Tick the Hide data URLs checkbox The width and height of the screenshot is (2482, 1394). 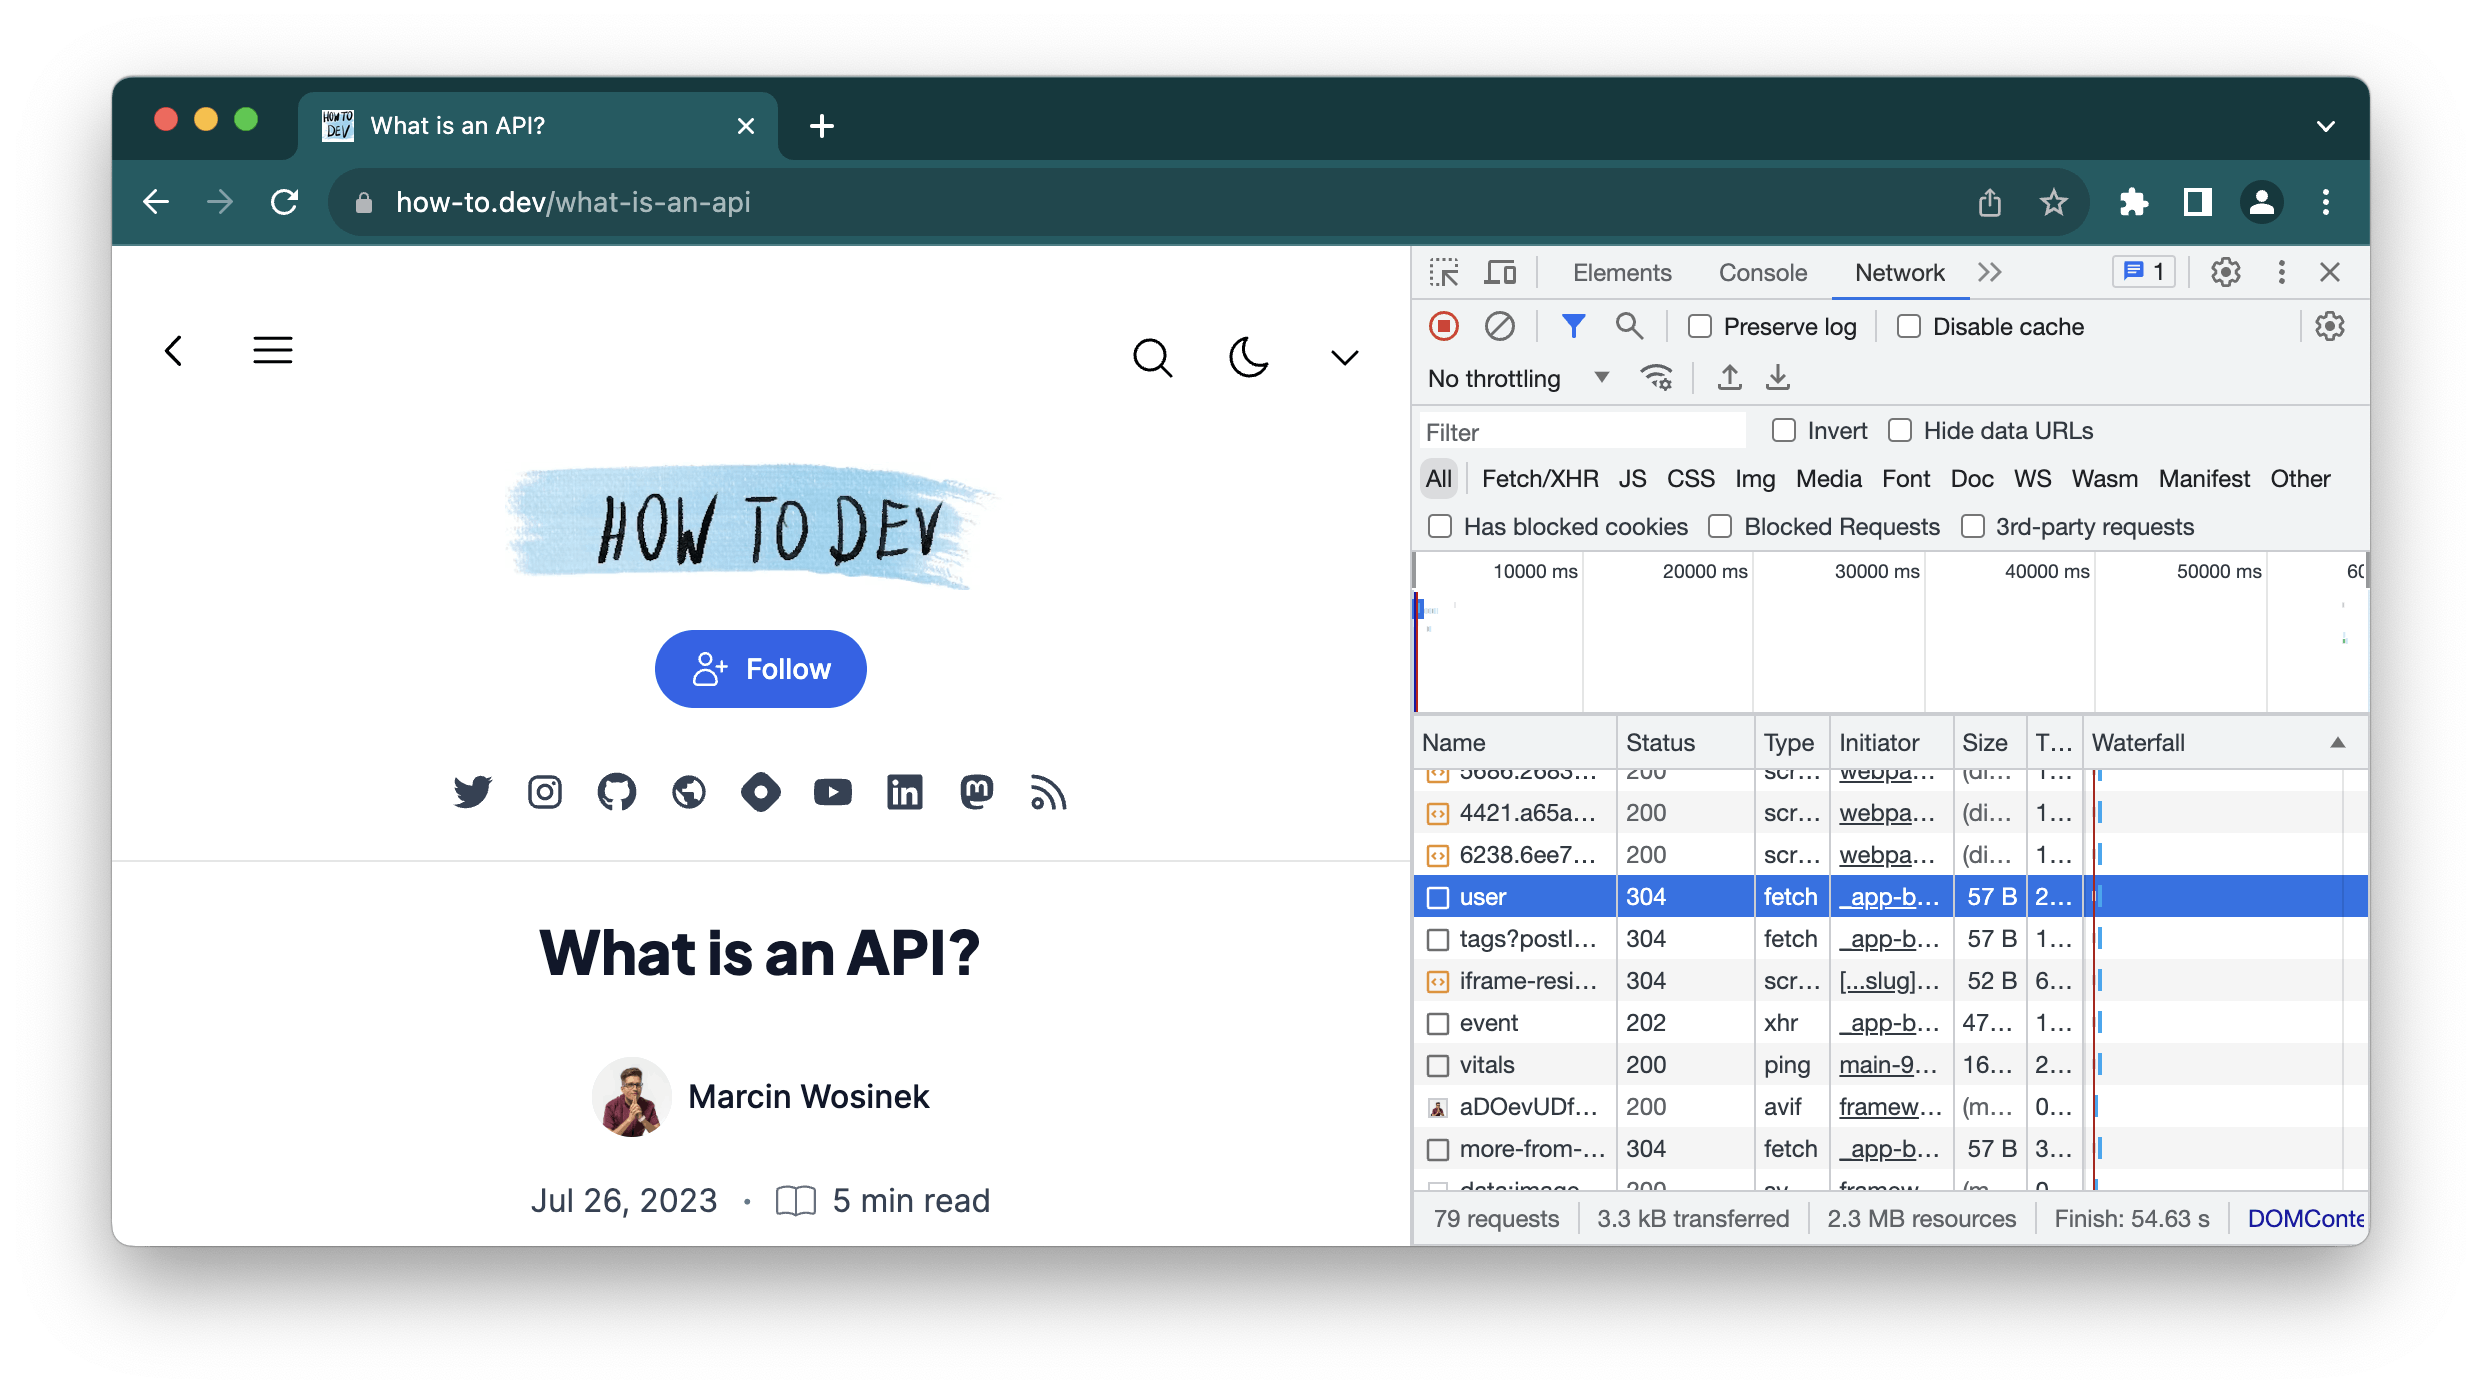(1900, 431)
